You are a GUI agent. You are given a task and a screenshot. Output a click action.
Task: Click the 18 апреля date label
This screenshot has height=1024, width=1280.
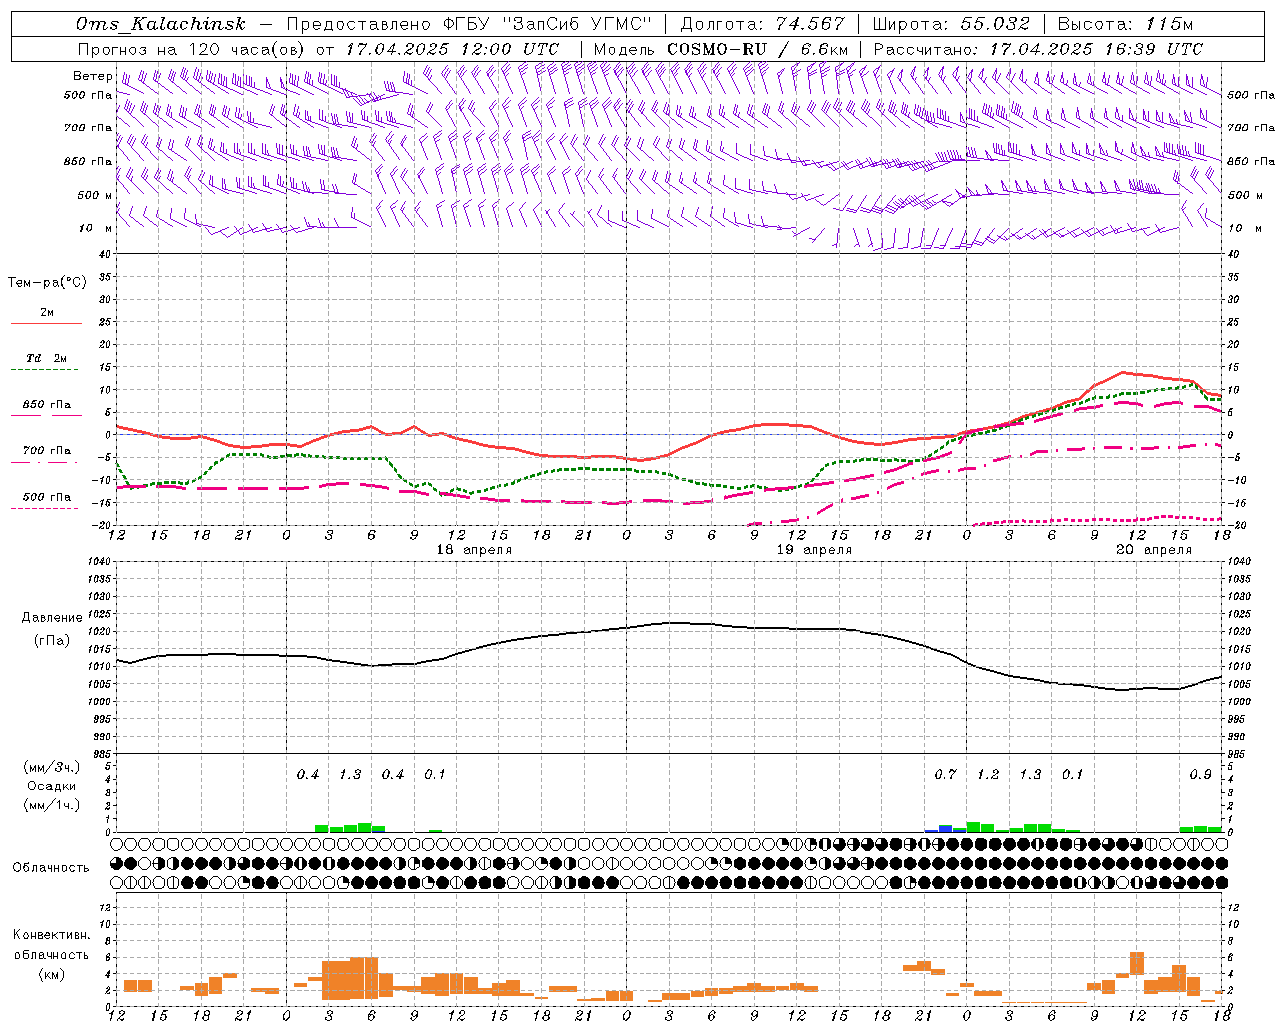[x=474, y=550]
